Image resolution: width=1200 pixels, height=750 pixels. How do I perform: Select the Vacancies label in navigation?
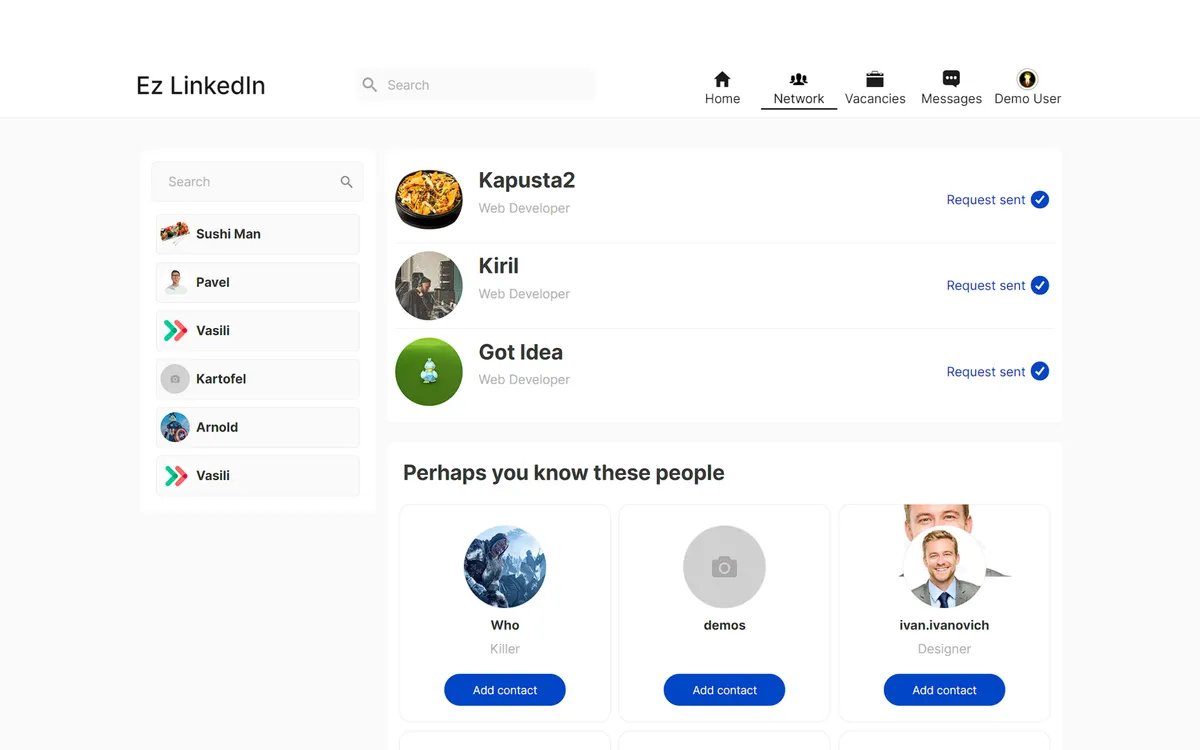click(x=875, y=99)
